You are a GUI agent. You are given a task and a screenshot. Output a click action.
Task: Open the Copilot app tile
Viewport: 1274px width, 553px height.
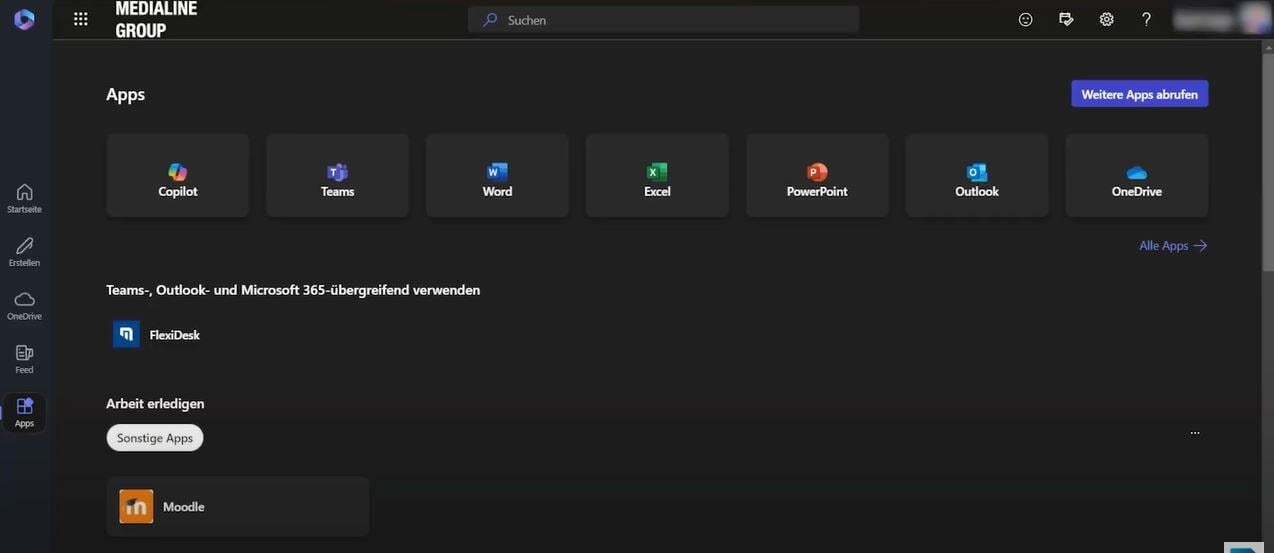178,176
